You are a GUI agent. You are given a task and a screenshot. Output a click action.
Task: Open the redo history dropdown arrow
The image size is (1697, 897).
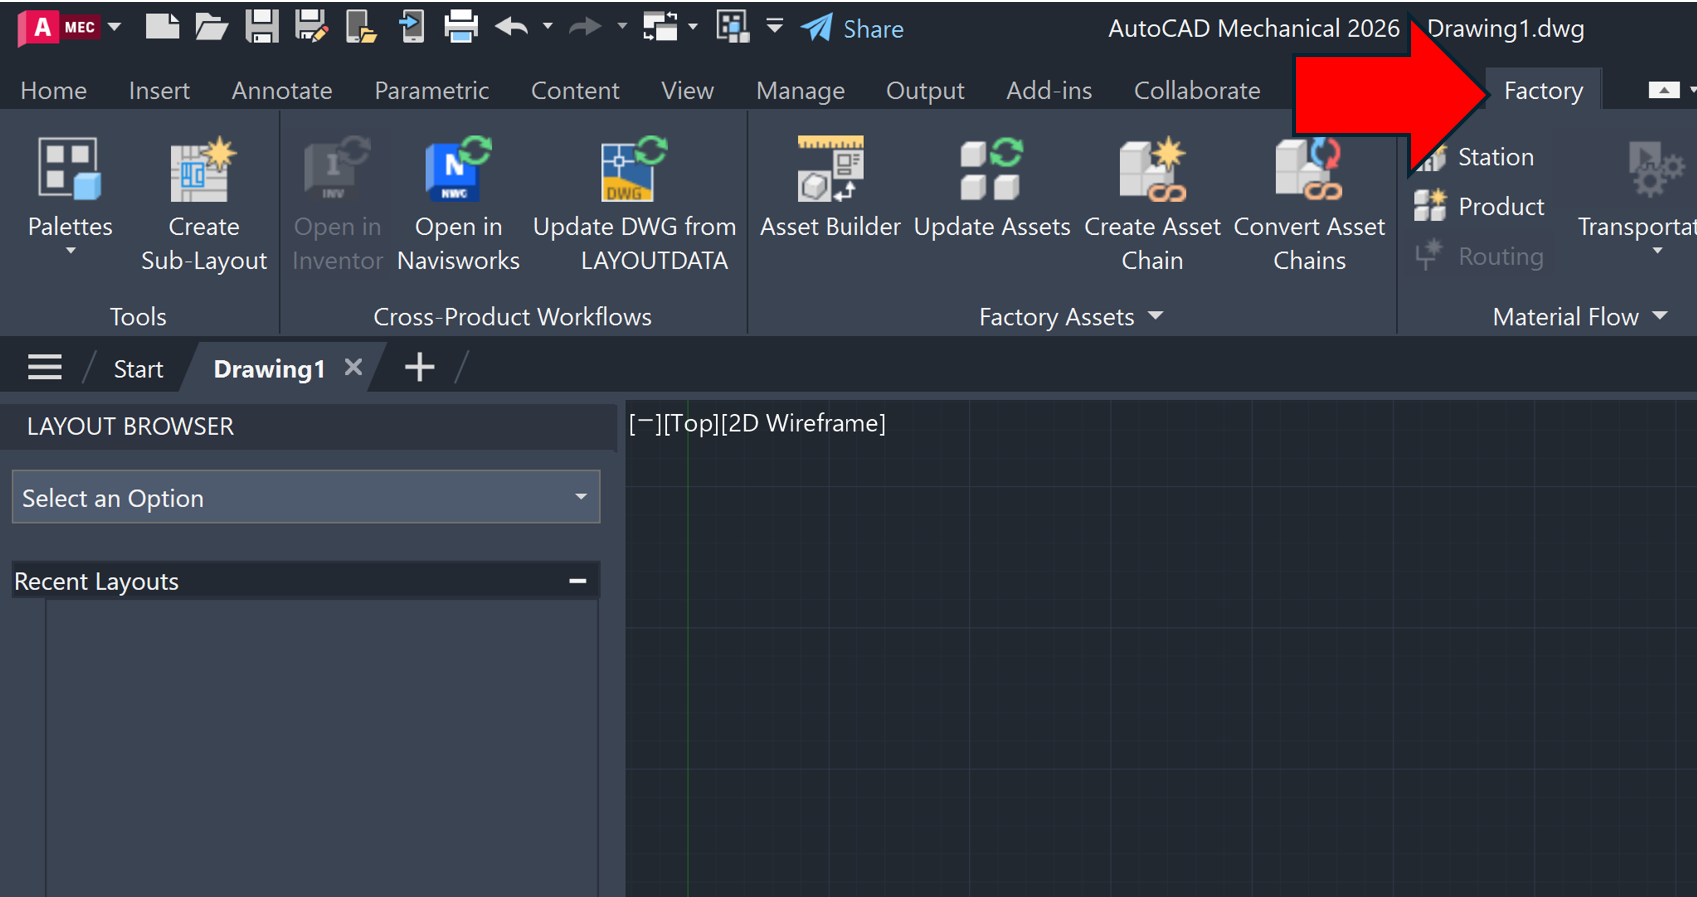coord(621,27)
